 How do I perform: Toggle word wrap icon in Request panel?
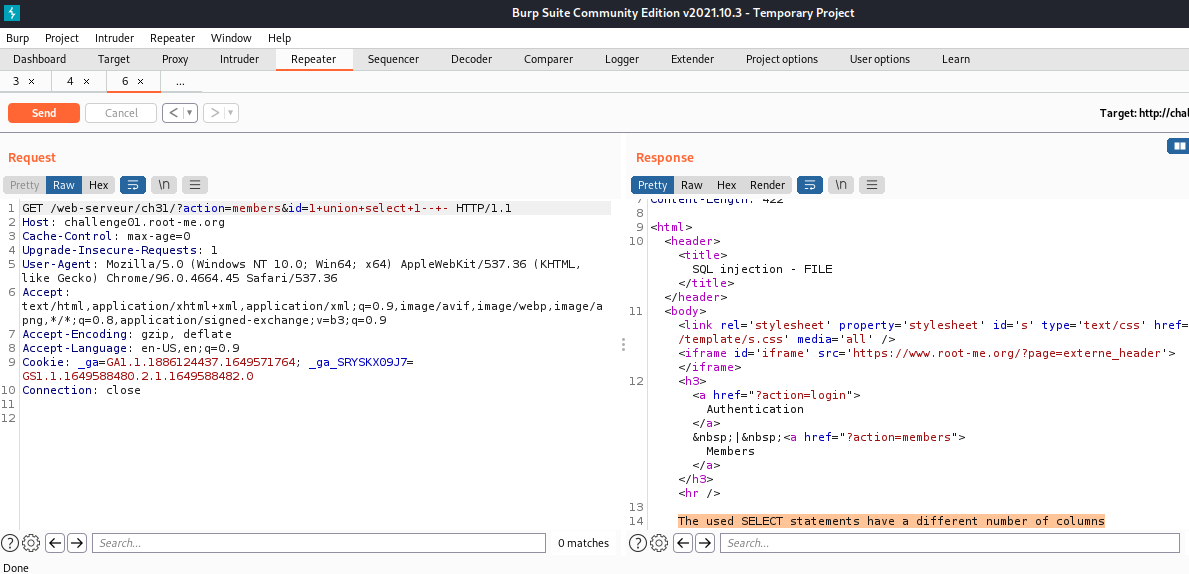coord(133,185)
